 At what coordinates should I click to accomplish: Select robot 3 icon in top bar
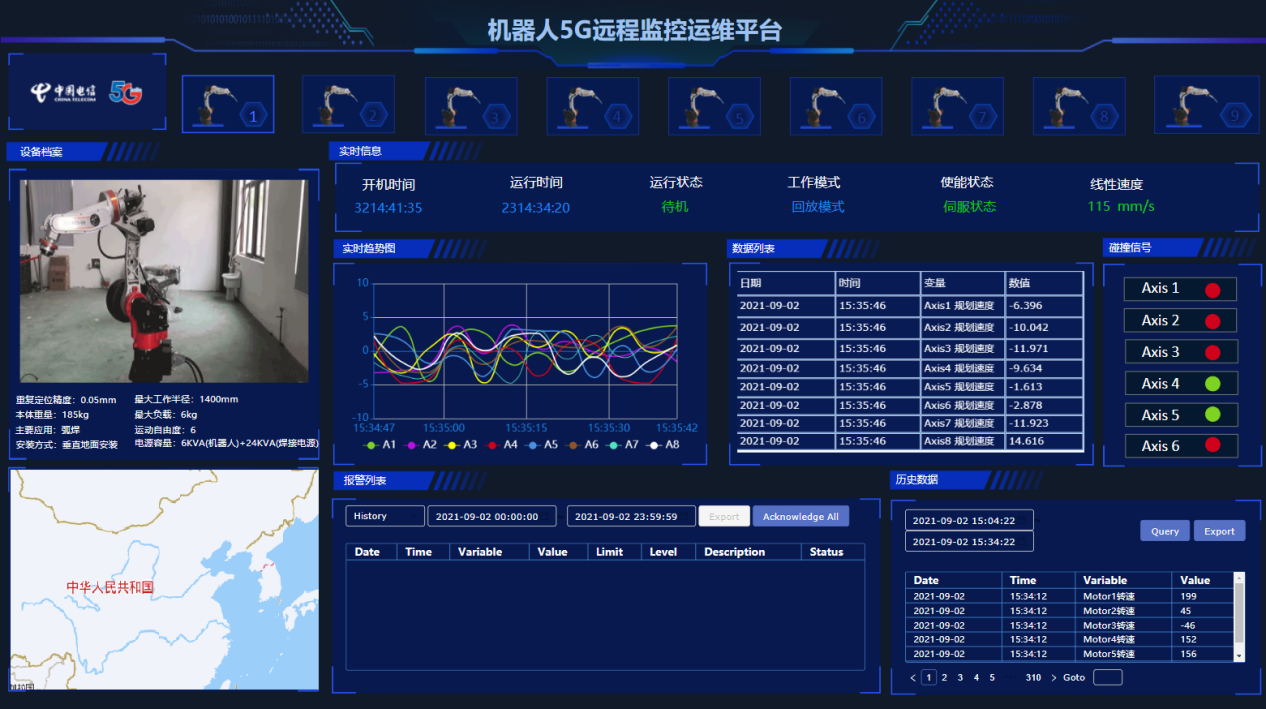471,106
